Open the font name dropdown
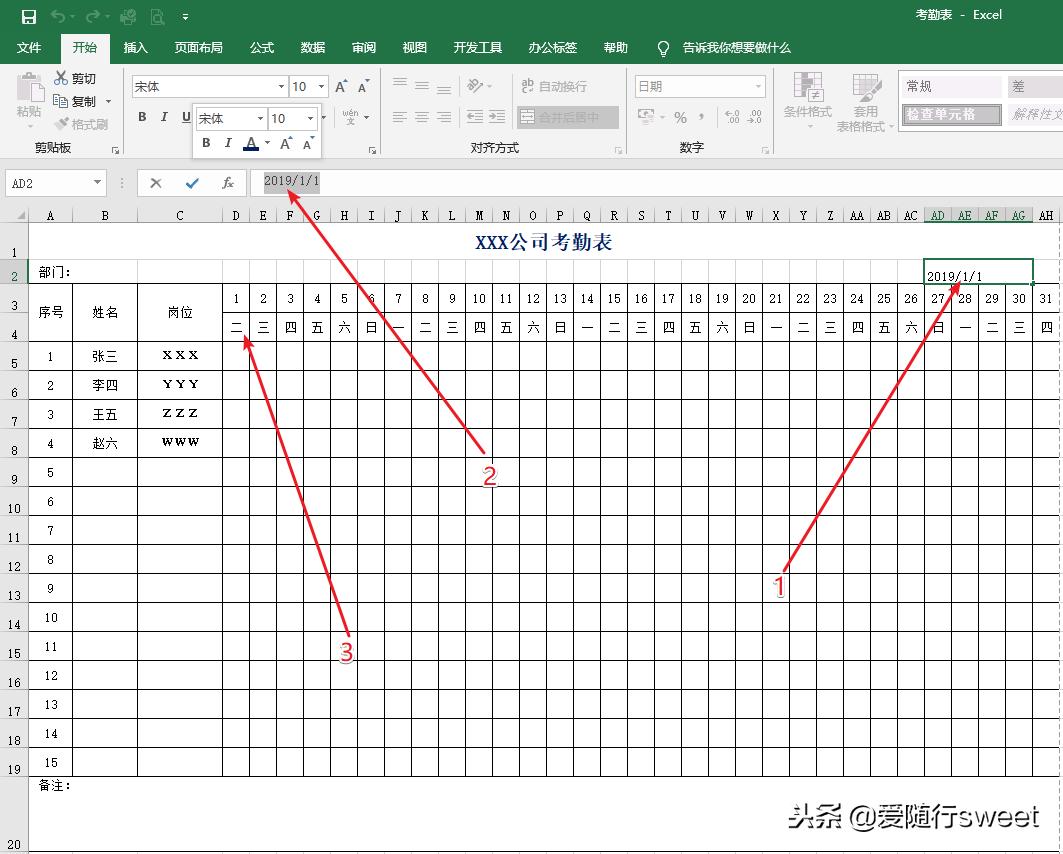This screenshot has height=854, width=1063. coord(281,86)
